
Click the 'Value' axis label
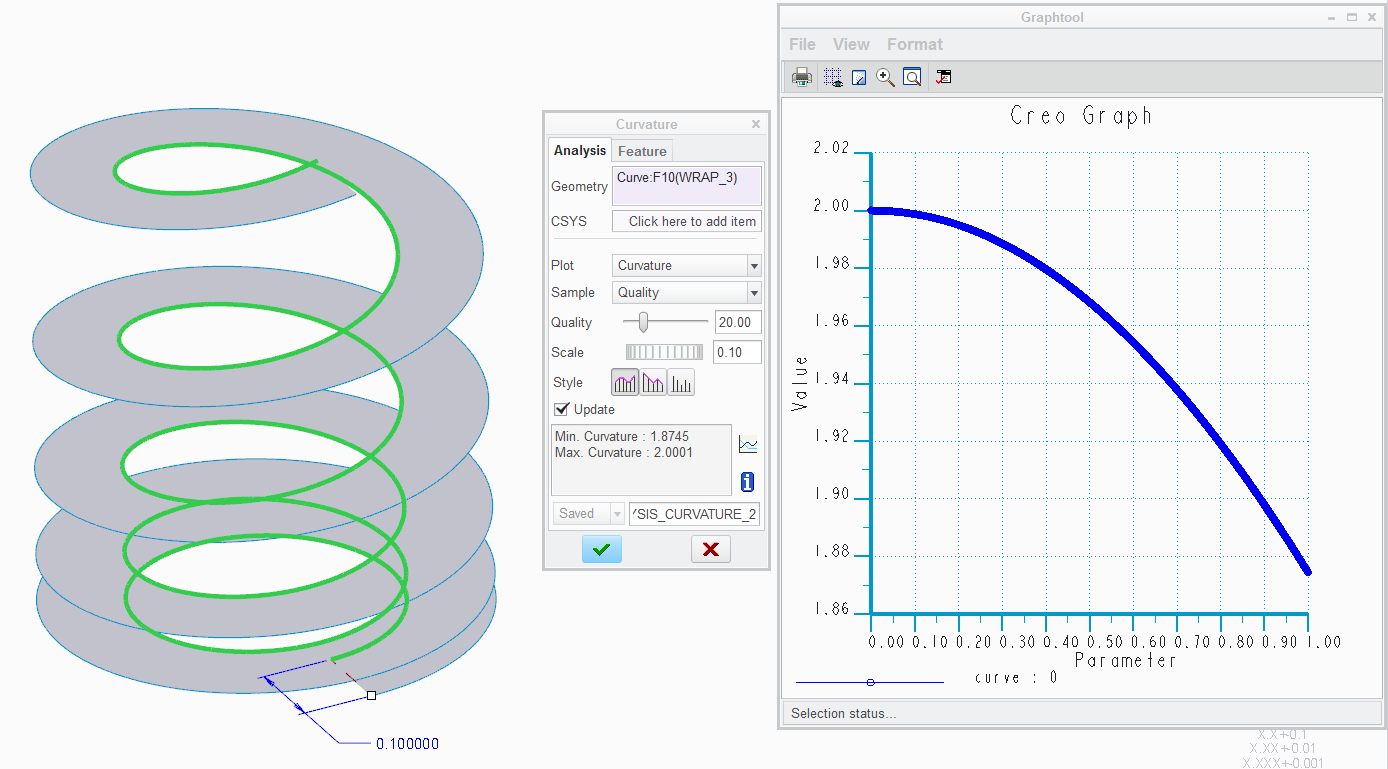799,383
